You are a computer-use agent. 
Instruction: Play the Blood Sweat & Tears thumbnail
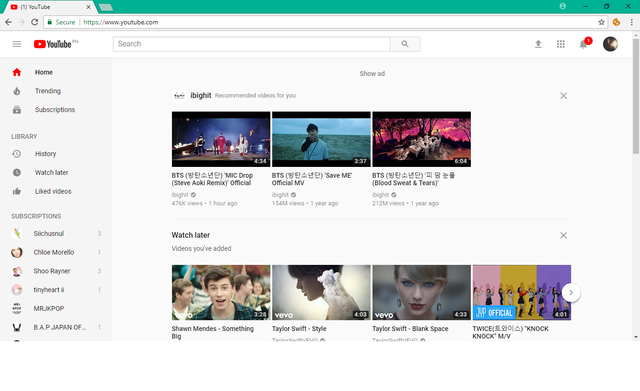422,139
